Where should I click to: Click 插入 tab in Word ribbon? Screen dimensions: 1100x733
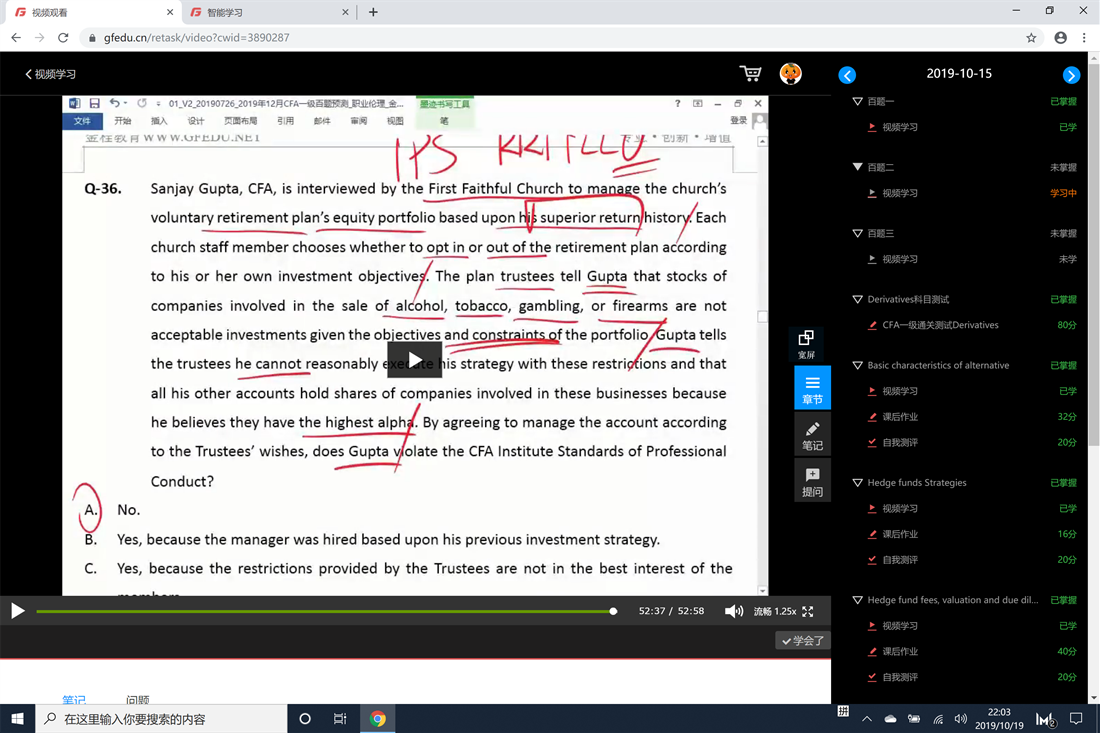tap(159, 121)
